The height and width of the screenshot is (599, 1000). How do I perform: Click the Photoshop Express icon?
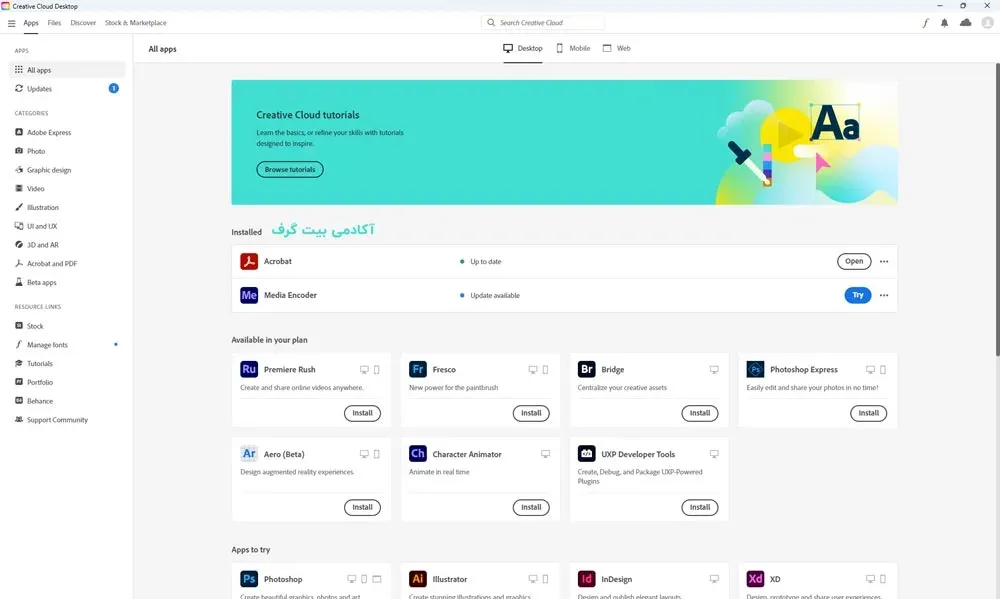click(x=755, y=369)
